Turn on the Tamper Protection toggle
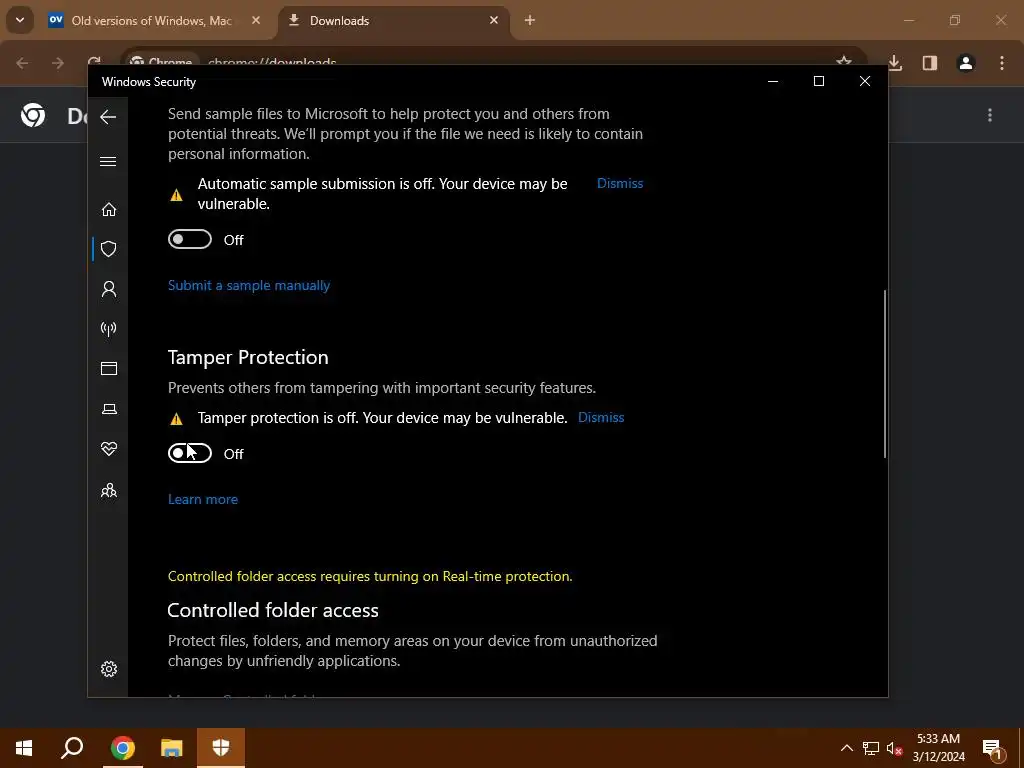The width and height of the screenshot is (1024, 768). pos(189,453)
